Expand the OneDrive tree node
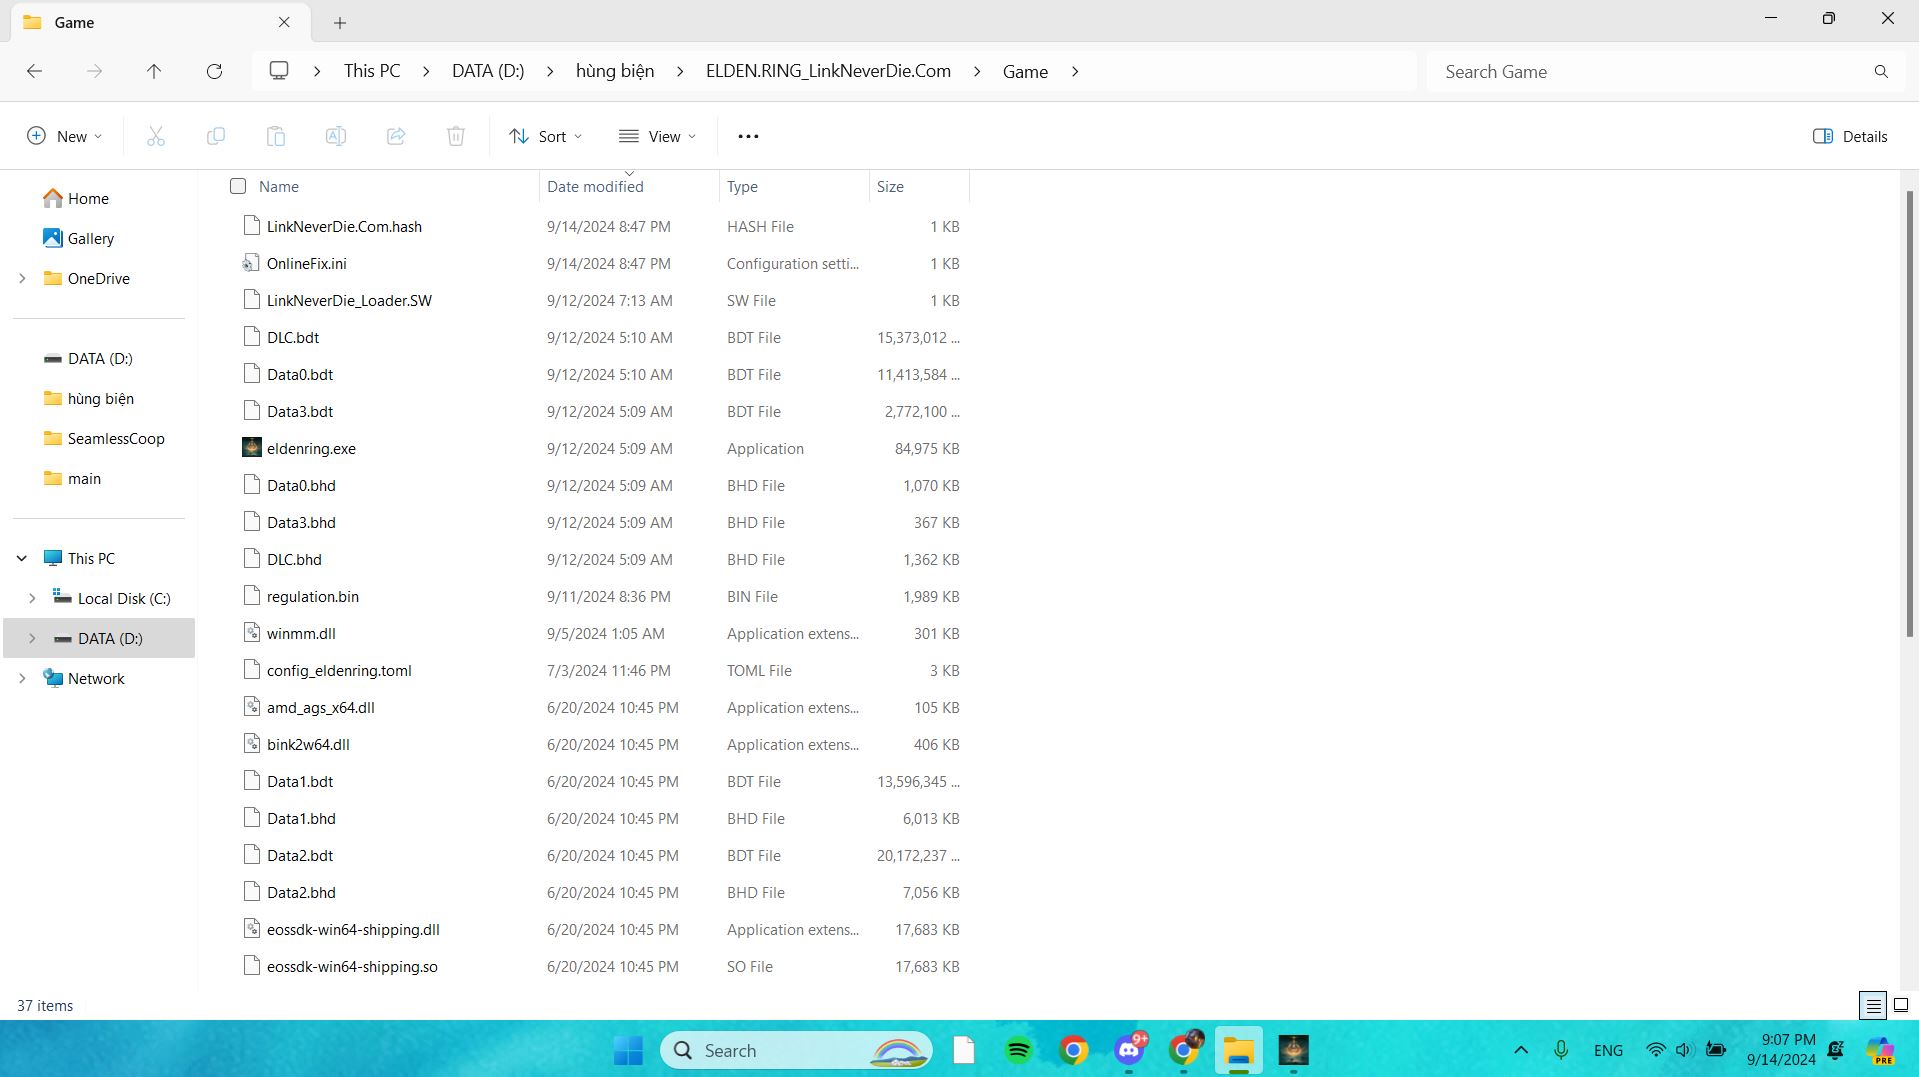Screen dimensions: 1919x1077 point(22,279)
